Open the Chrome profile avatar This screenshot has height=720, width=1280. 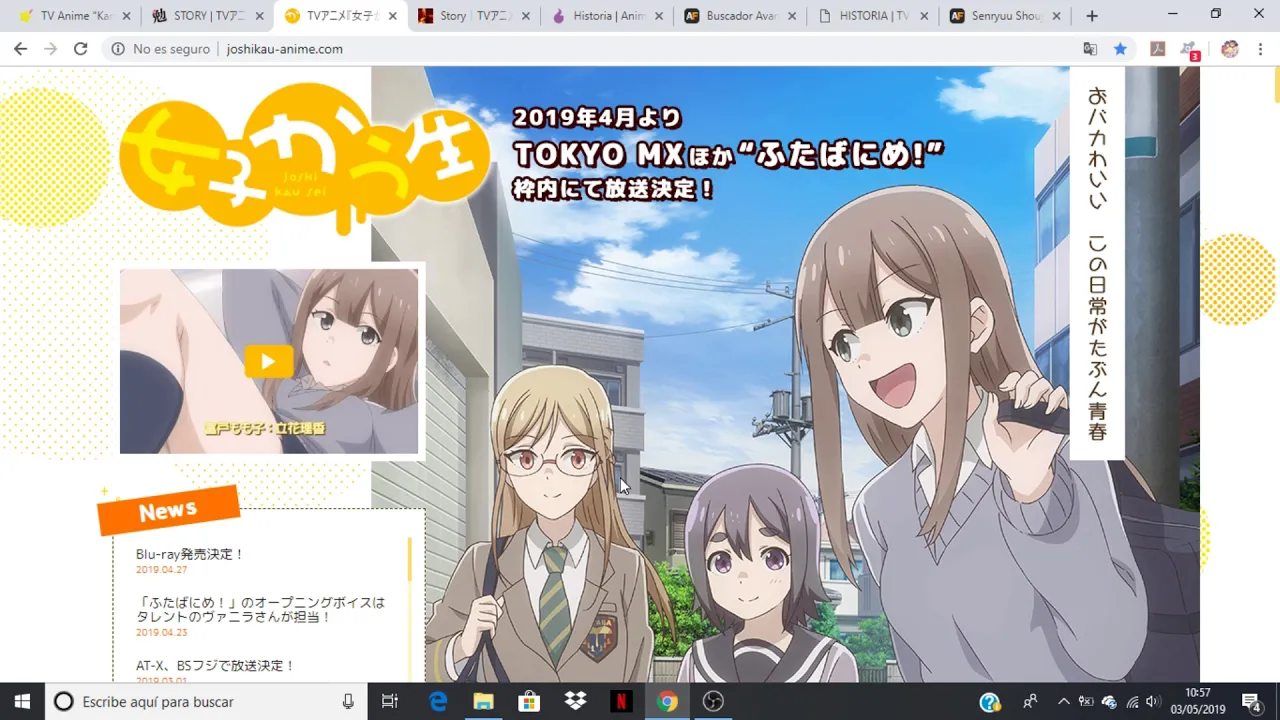pos(1230,49)
